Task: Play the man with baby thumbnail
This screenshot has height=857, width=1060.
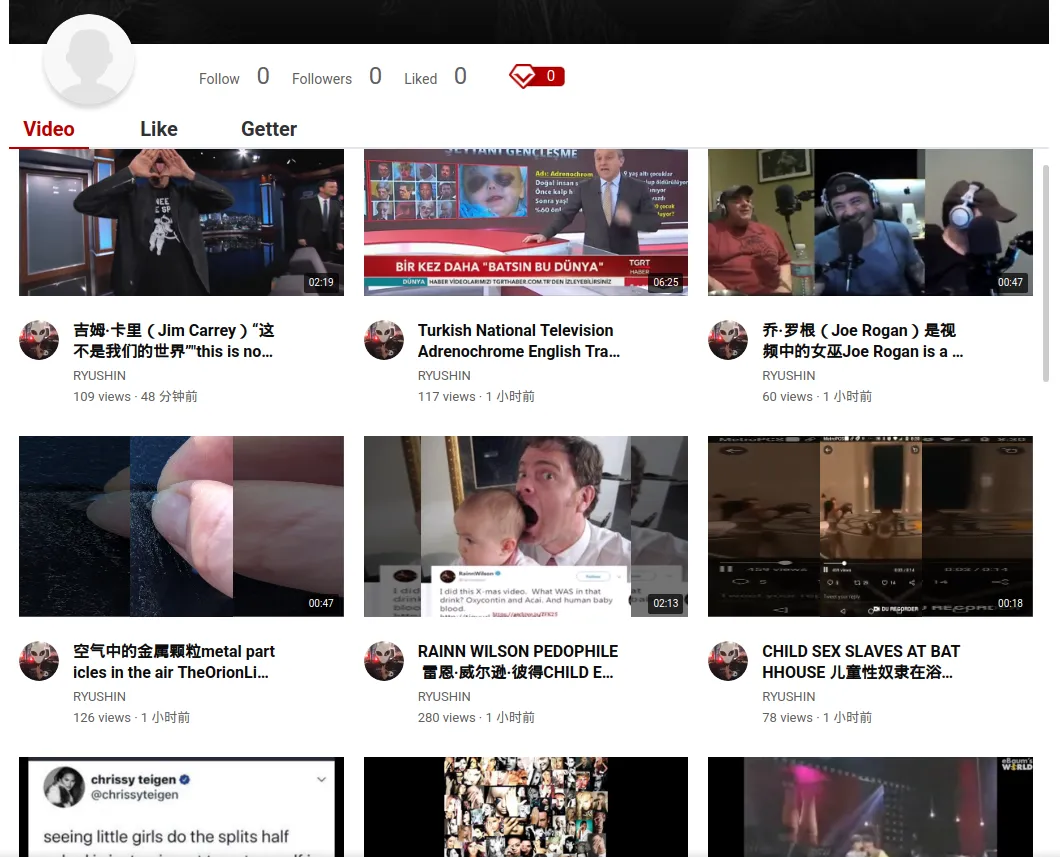Action: [525, 526]
